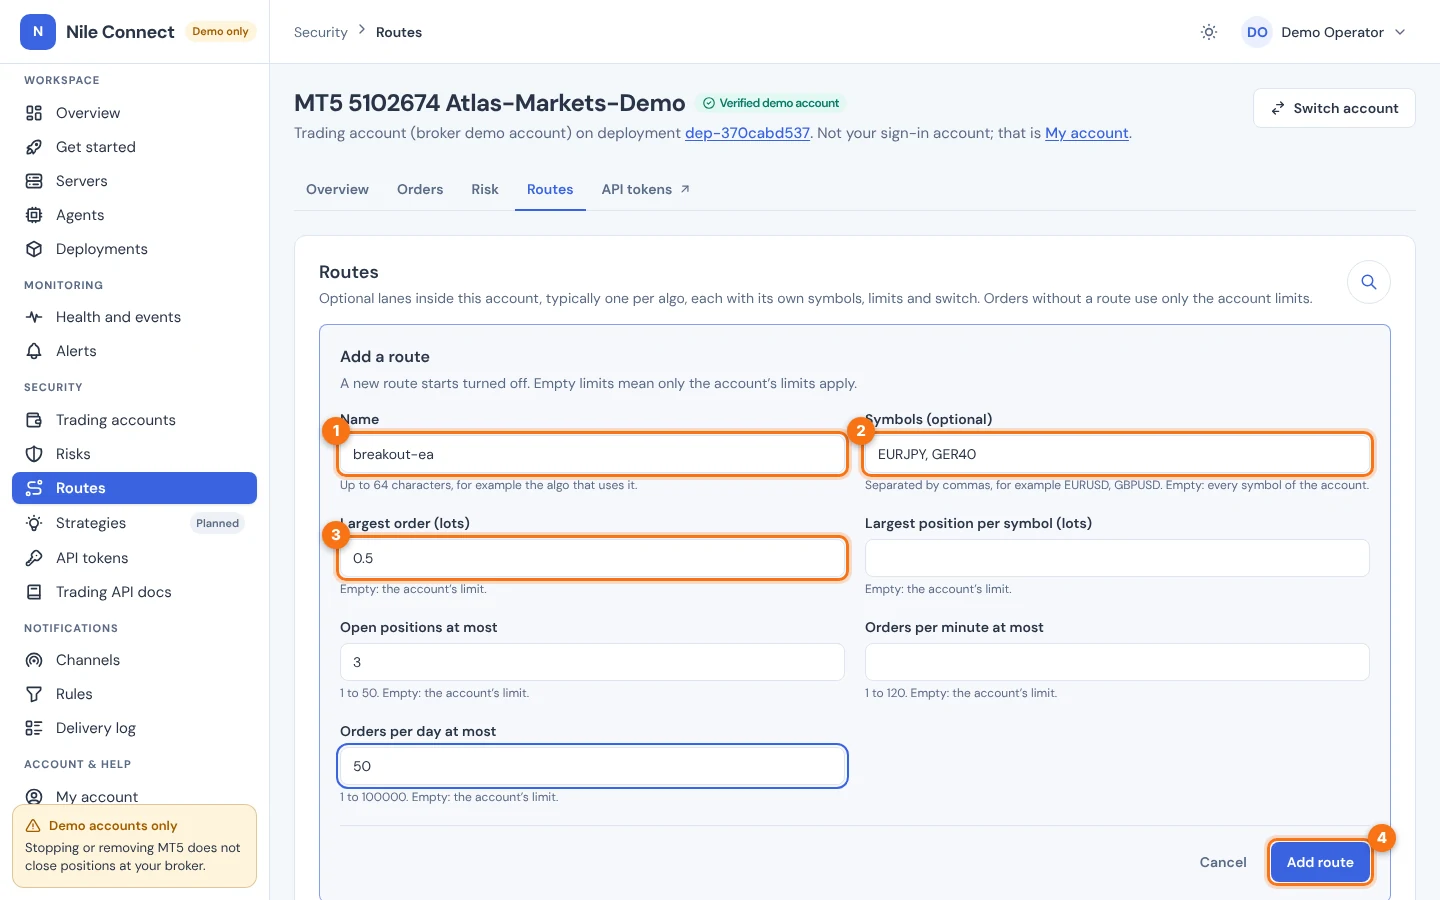The width and height of the screenshot is (1440, 900).
Task: Open API tokens in the sidebar
Action: [134, 558]
